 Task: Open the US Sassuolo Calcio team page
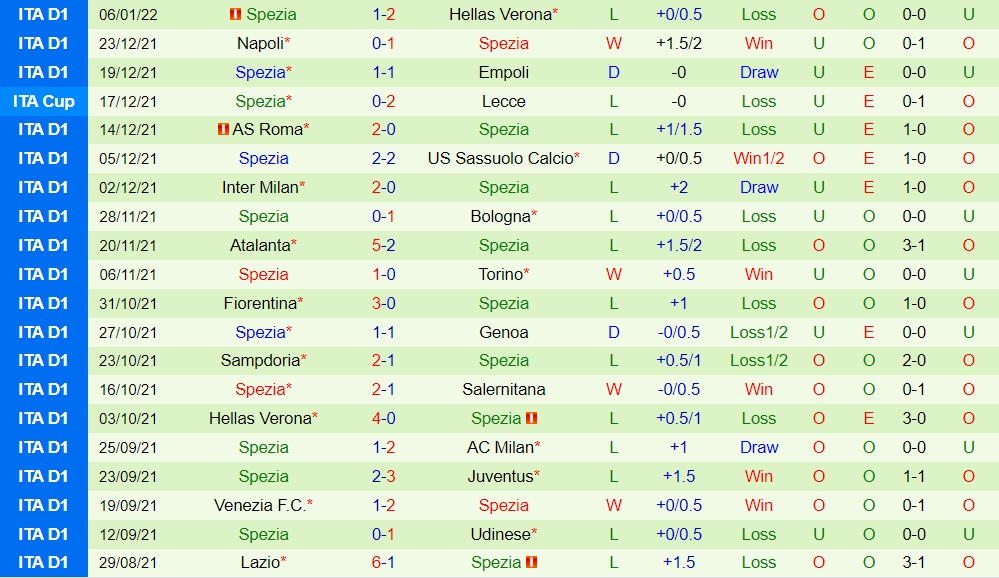tap(500, 158)
